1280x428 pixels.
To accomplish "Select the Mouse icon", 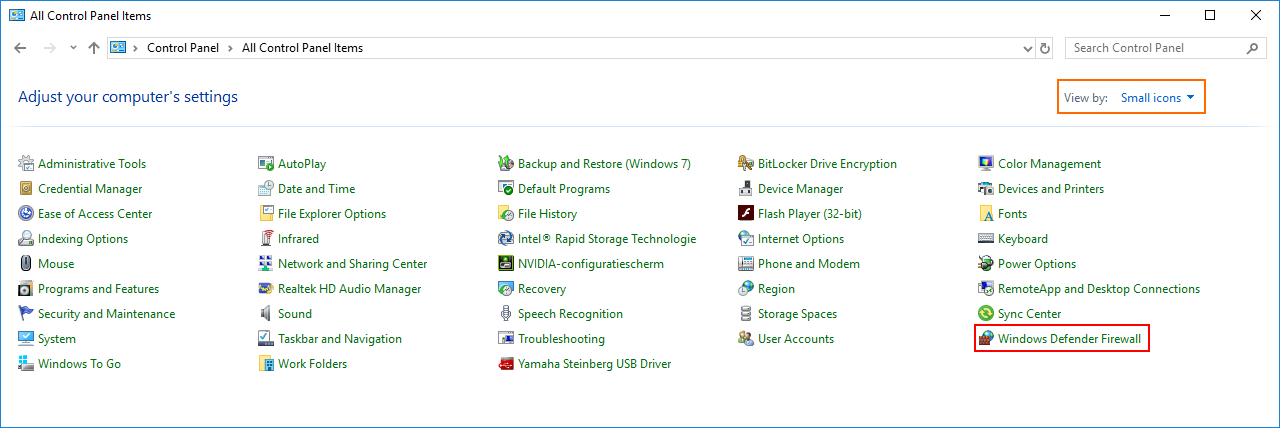I will 26,264.
